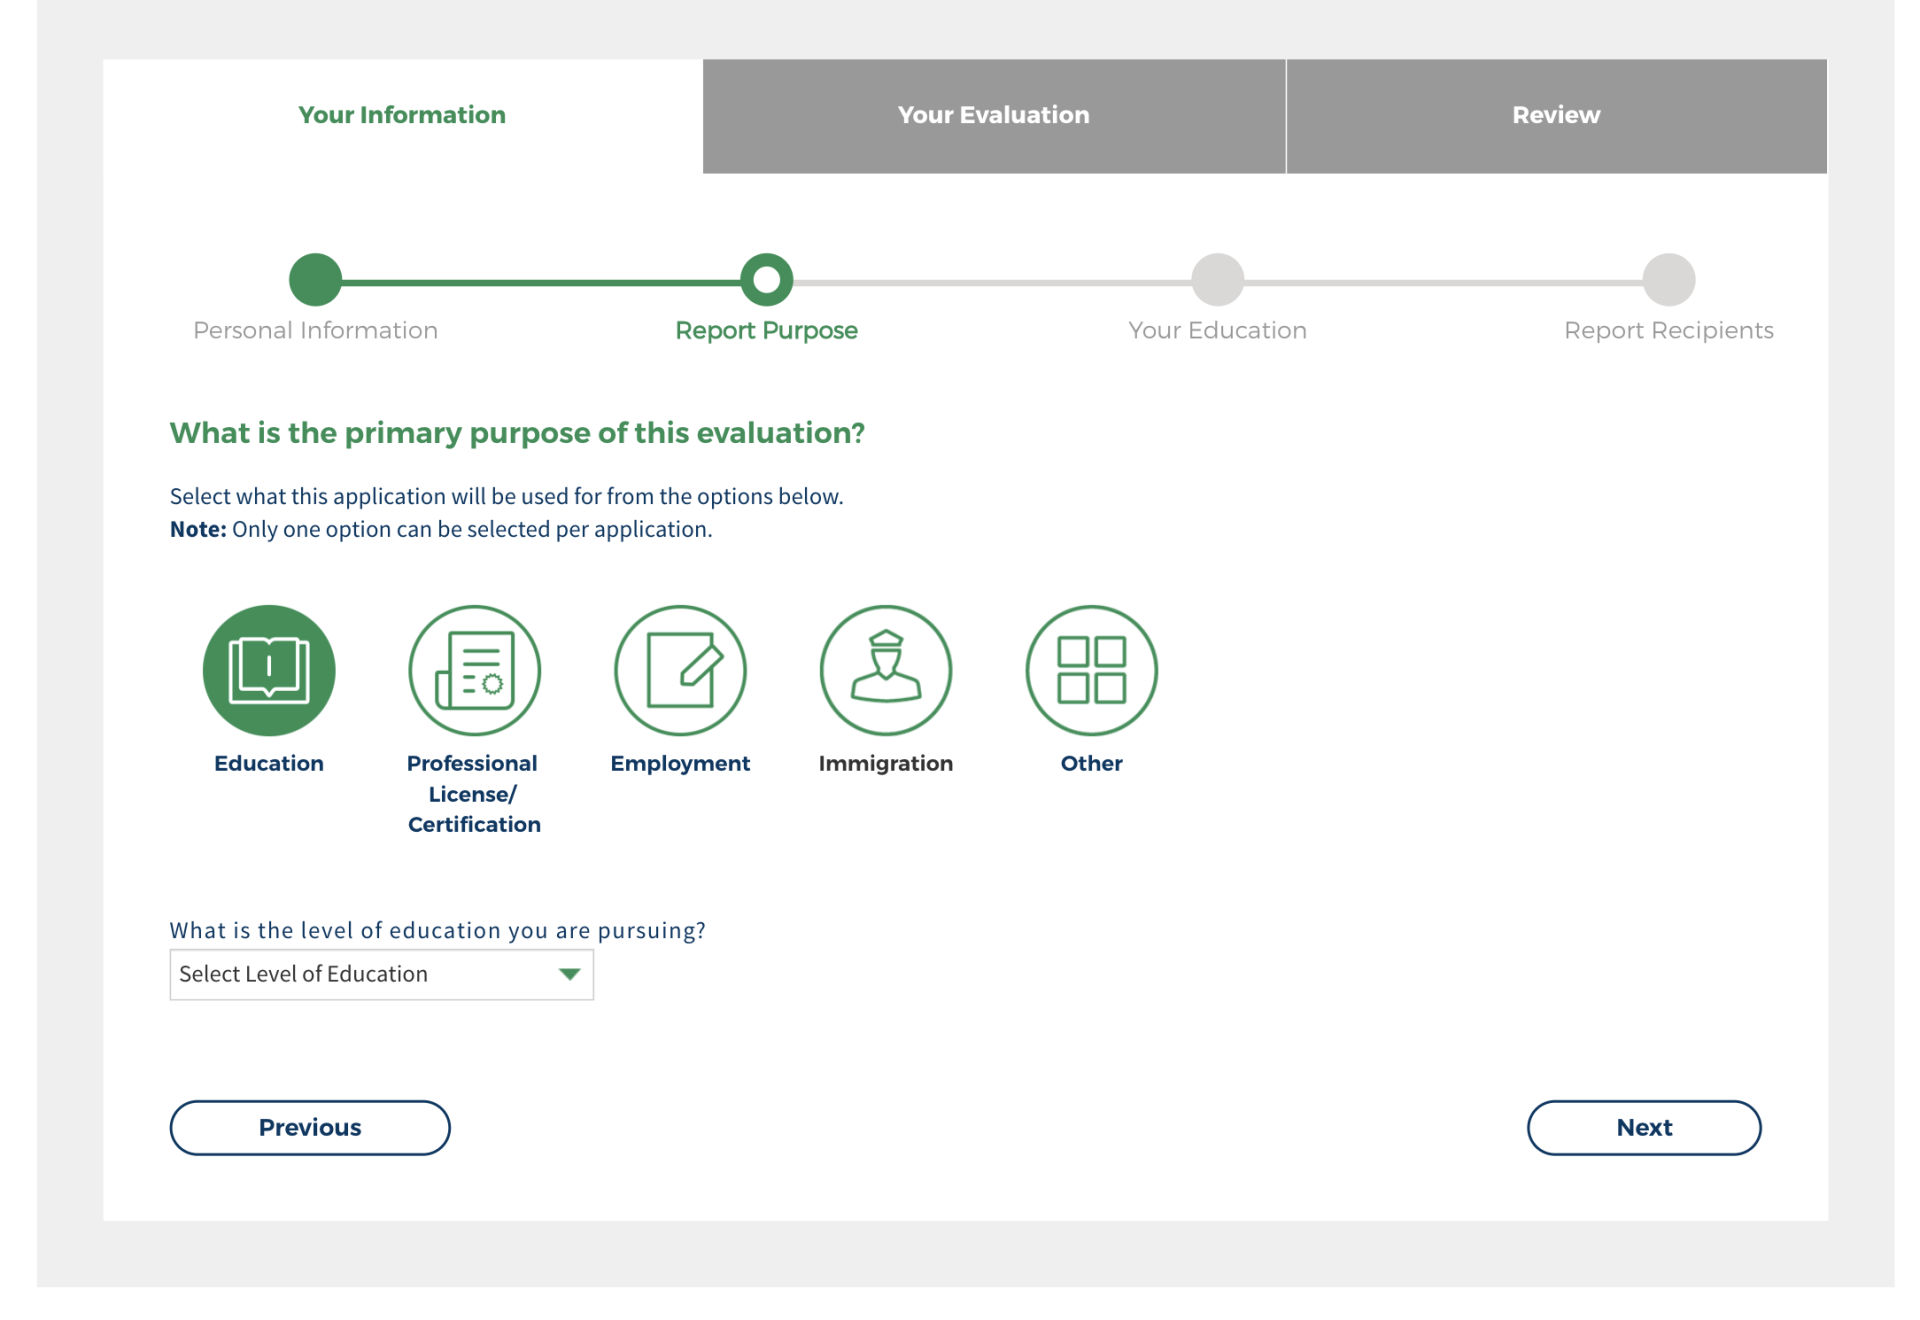The height and width of the screenshot is (1320, 1920).
Task: Click the Immigration text label
Action: 885,763
